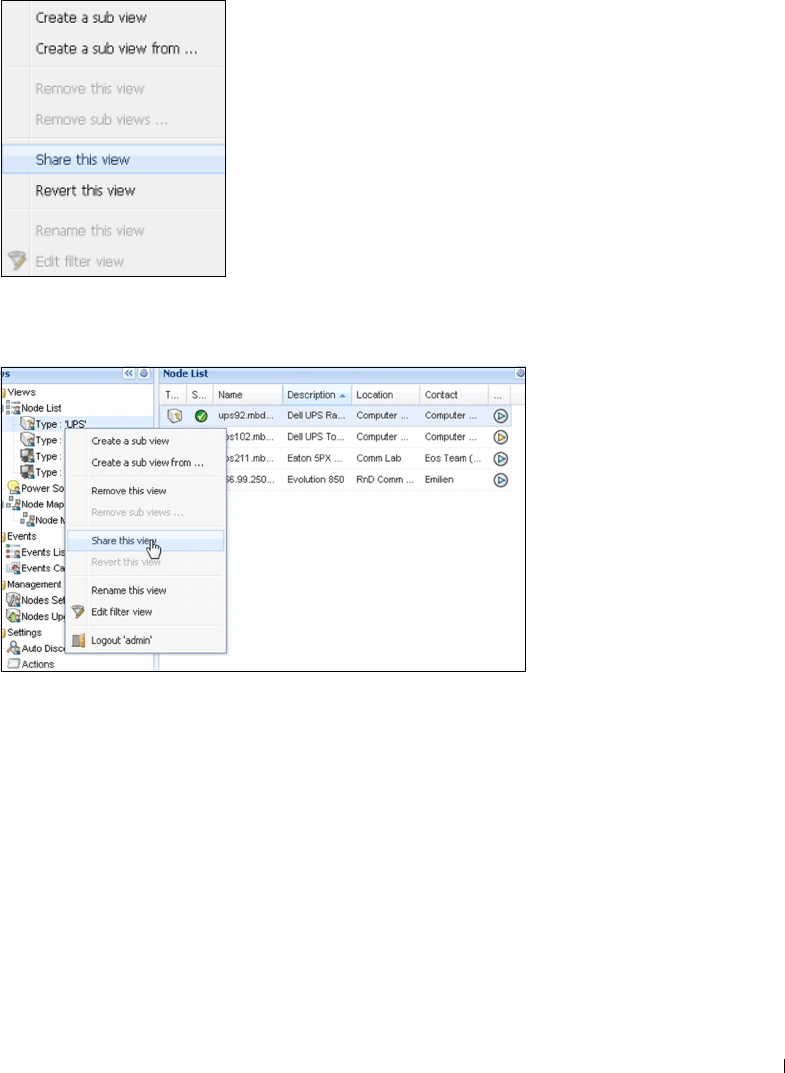Open the extra columns header with ellipsis

(498, 395)
